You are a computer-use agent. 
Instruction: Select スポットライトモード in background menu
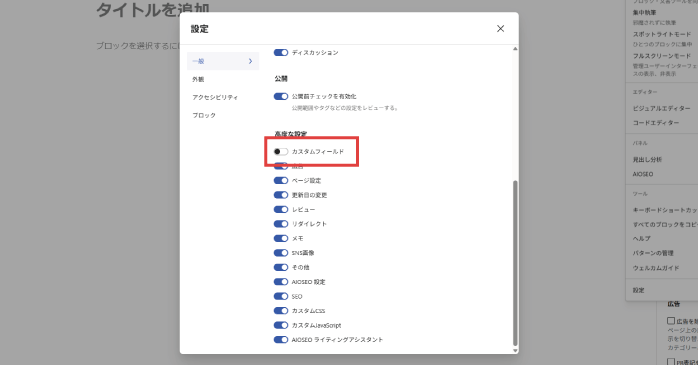pos(662,34)
